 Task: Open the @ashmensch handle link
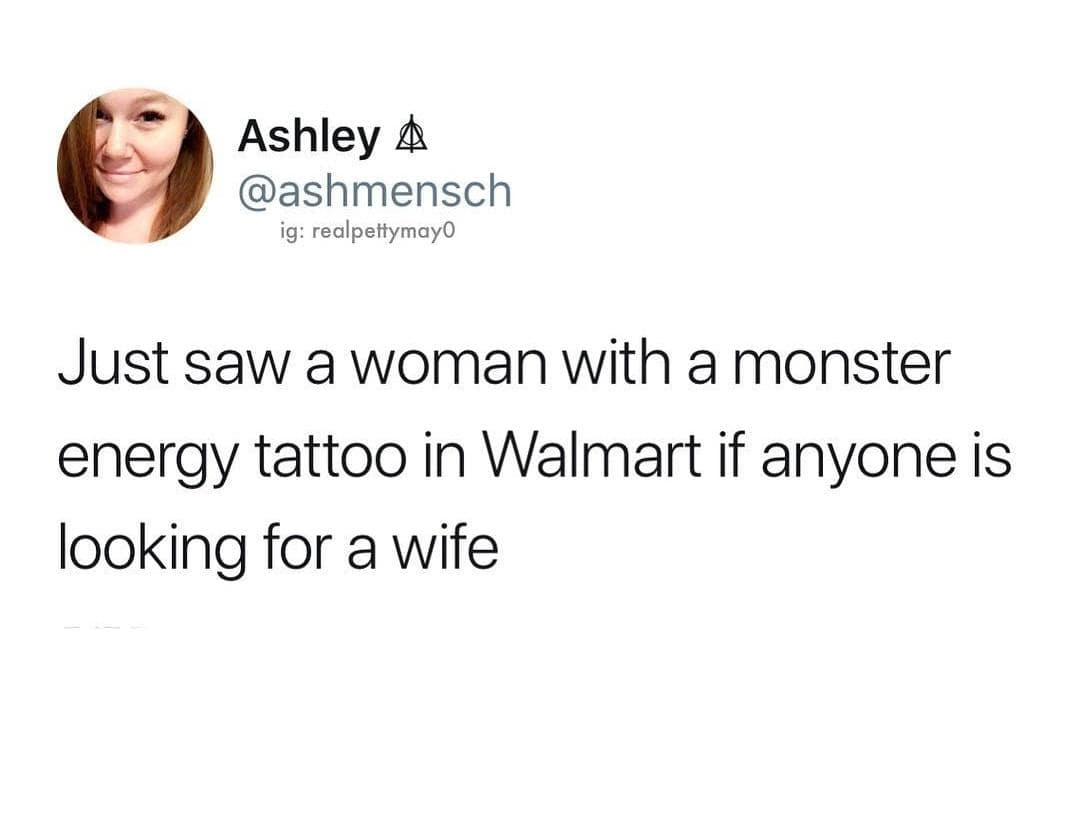tap(375, 191)
